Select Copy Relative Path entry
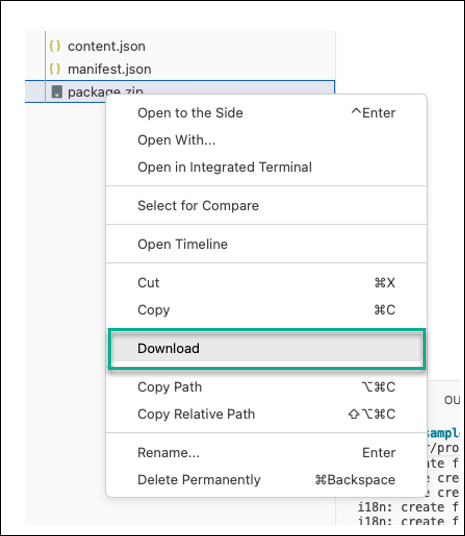 [x=266, y=414]
